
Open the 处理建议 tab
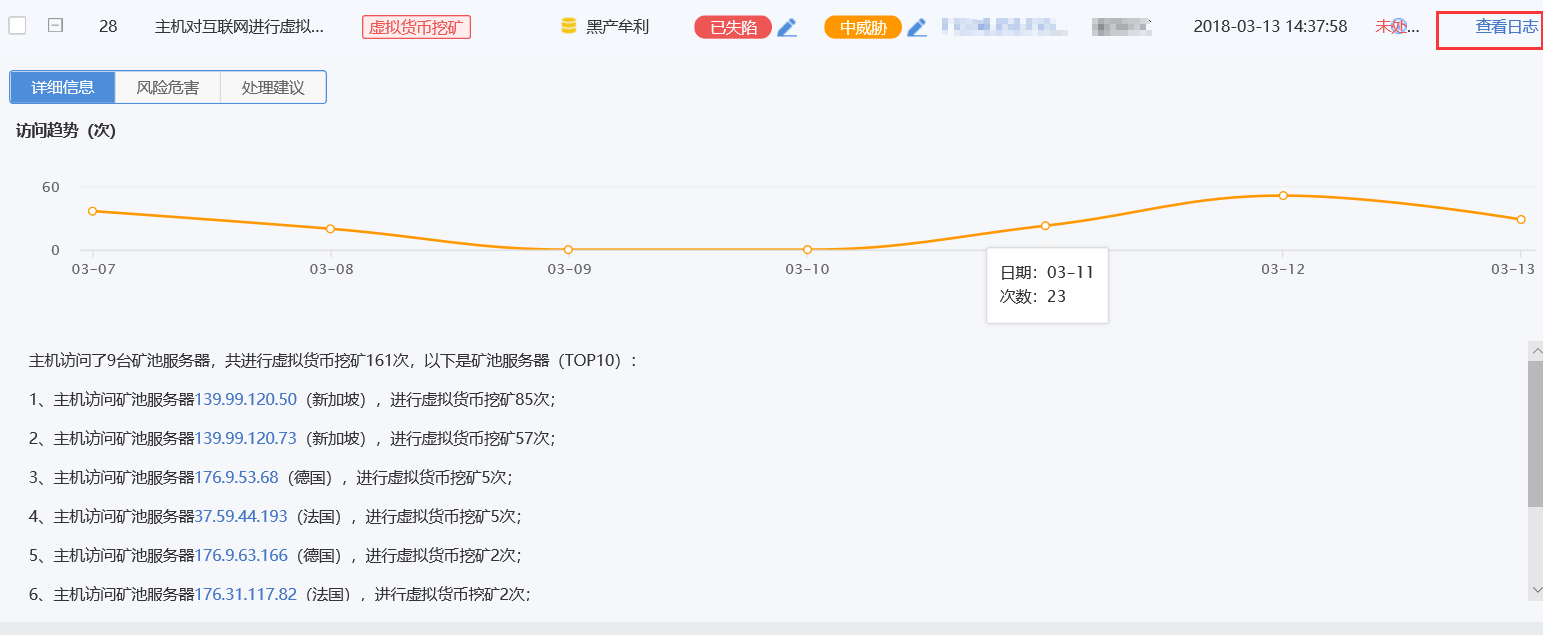coord(273,87)
